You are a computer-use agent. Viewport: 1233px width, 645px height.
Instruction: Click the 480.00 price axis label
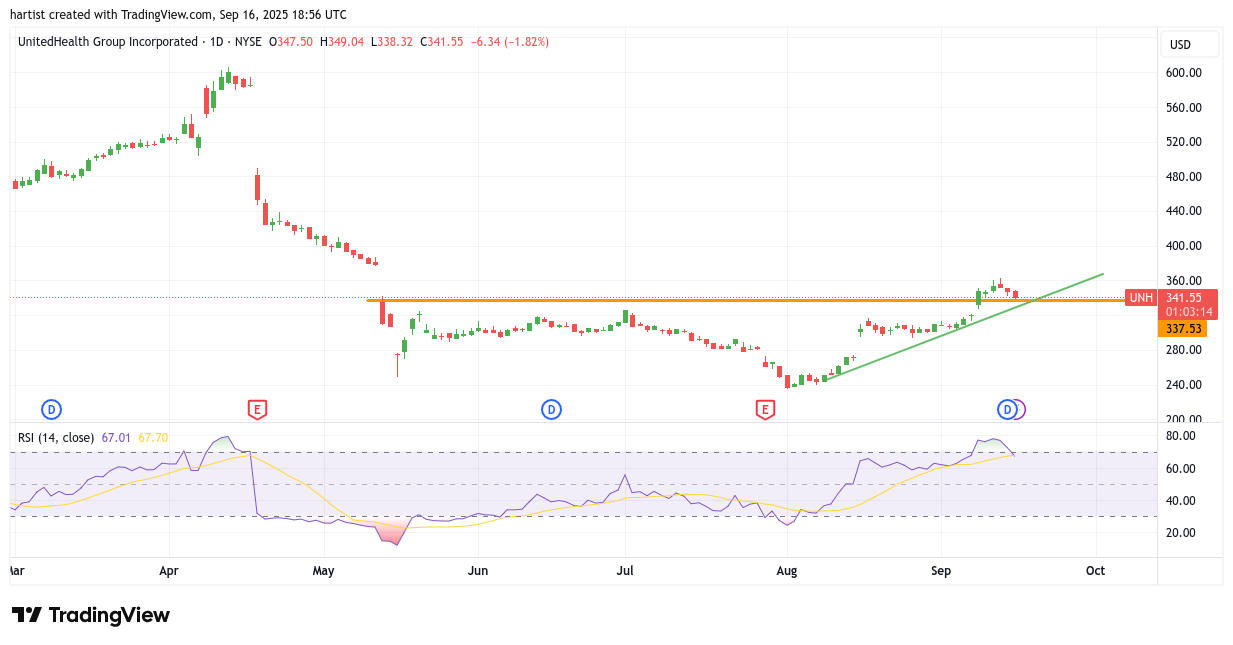pyautogui.click(x=1184, y=177)
